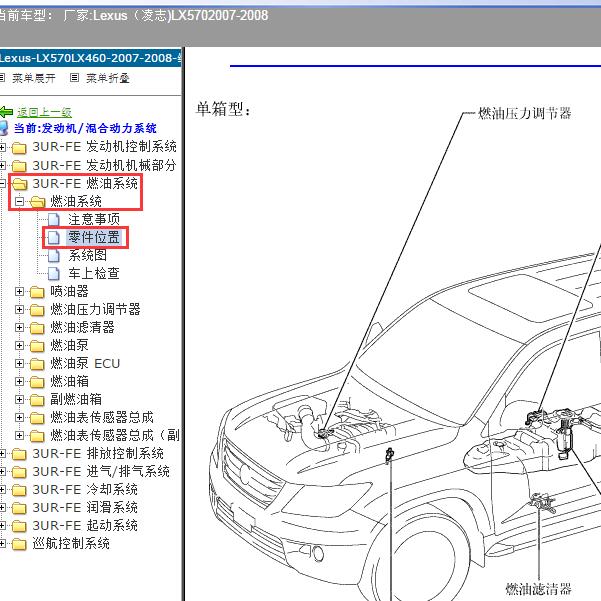Screen dimensions: 601x601
Task: Expand the 燃油表传感器总成 tree node
Action: [x=20, y=417]
